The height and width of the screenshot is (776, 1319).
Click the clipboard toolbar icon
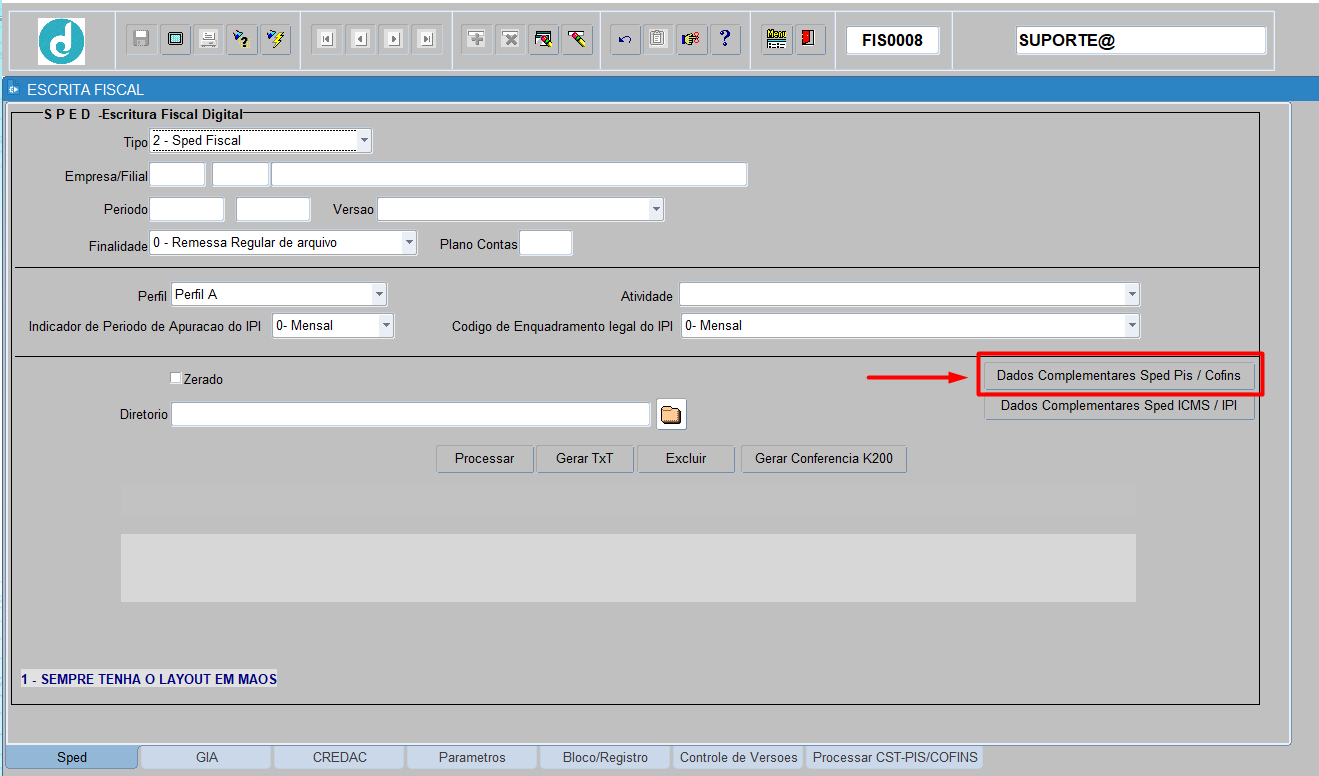(658, 40)
